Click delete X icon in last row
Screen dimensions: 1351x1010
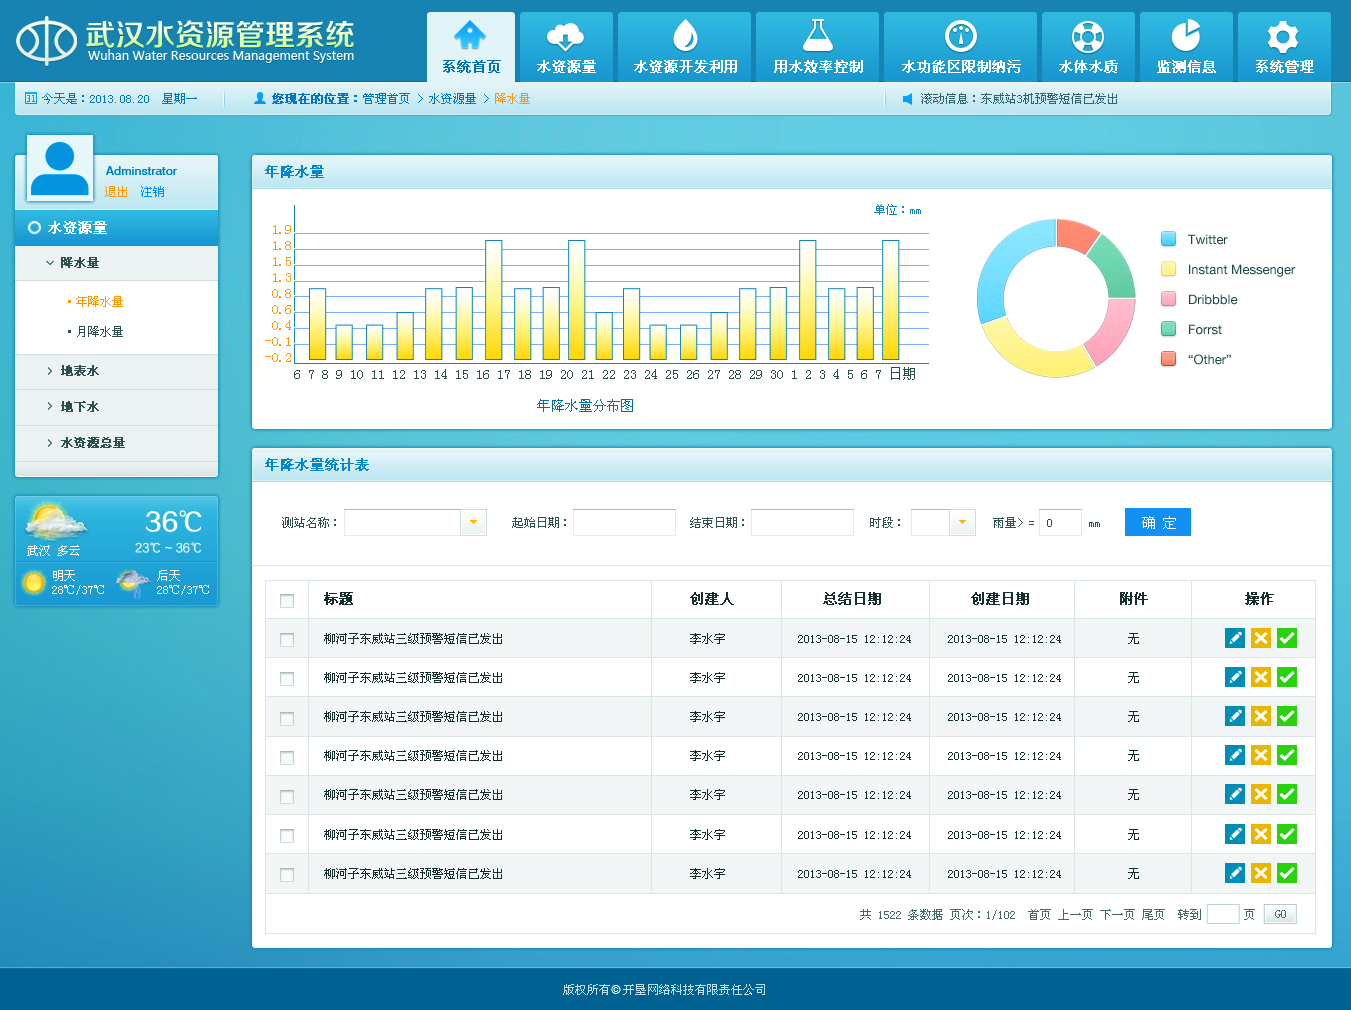(x=1261, y=873)
